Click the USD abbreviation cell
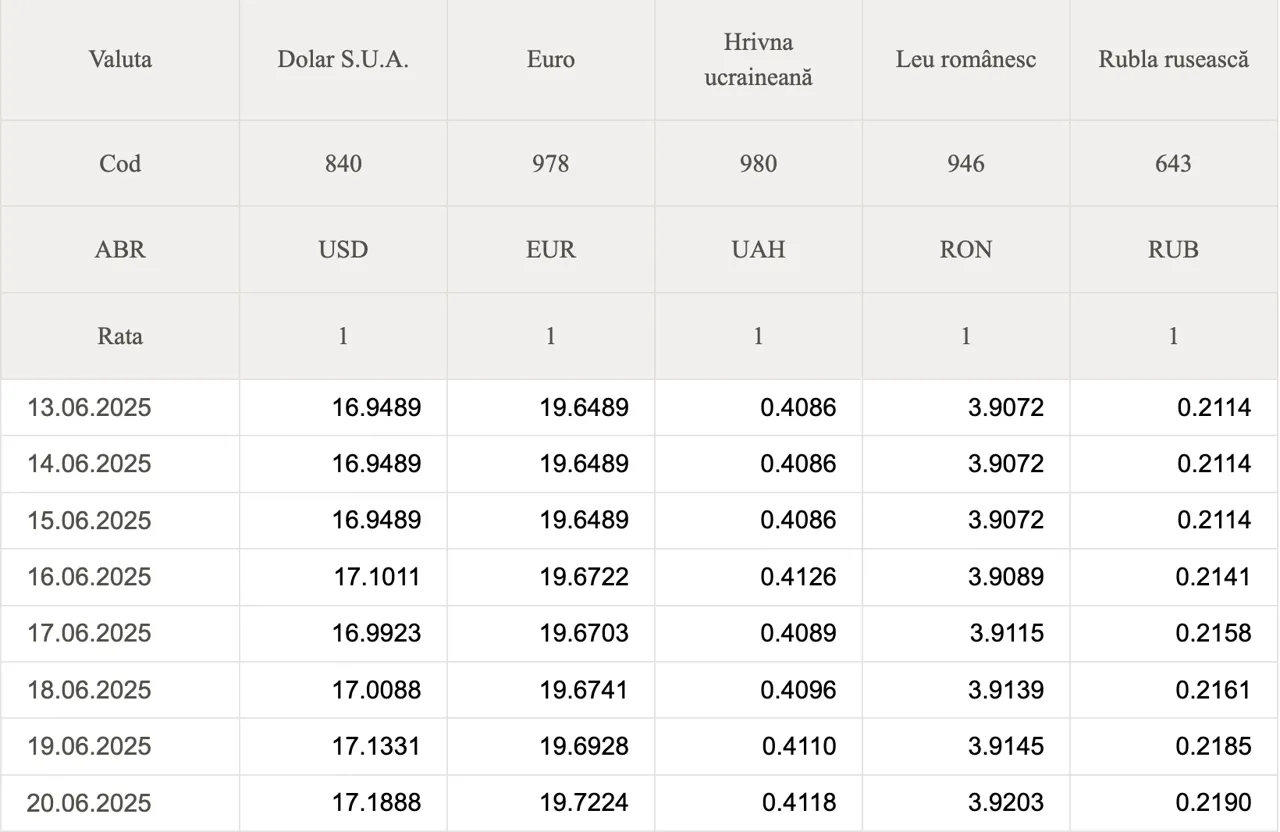Viewport: 1280px width, 832px height. click(343, 249)
